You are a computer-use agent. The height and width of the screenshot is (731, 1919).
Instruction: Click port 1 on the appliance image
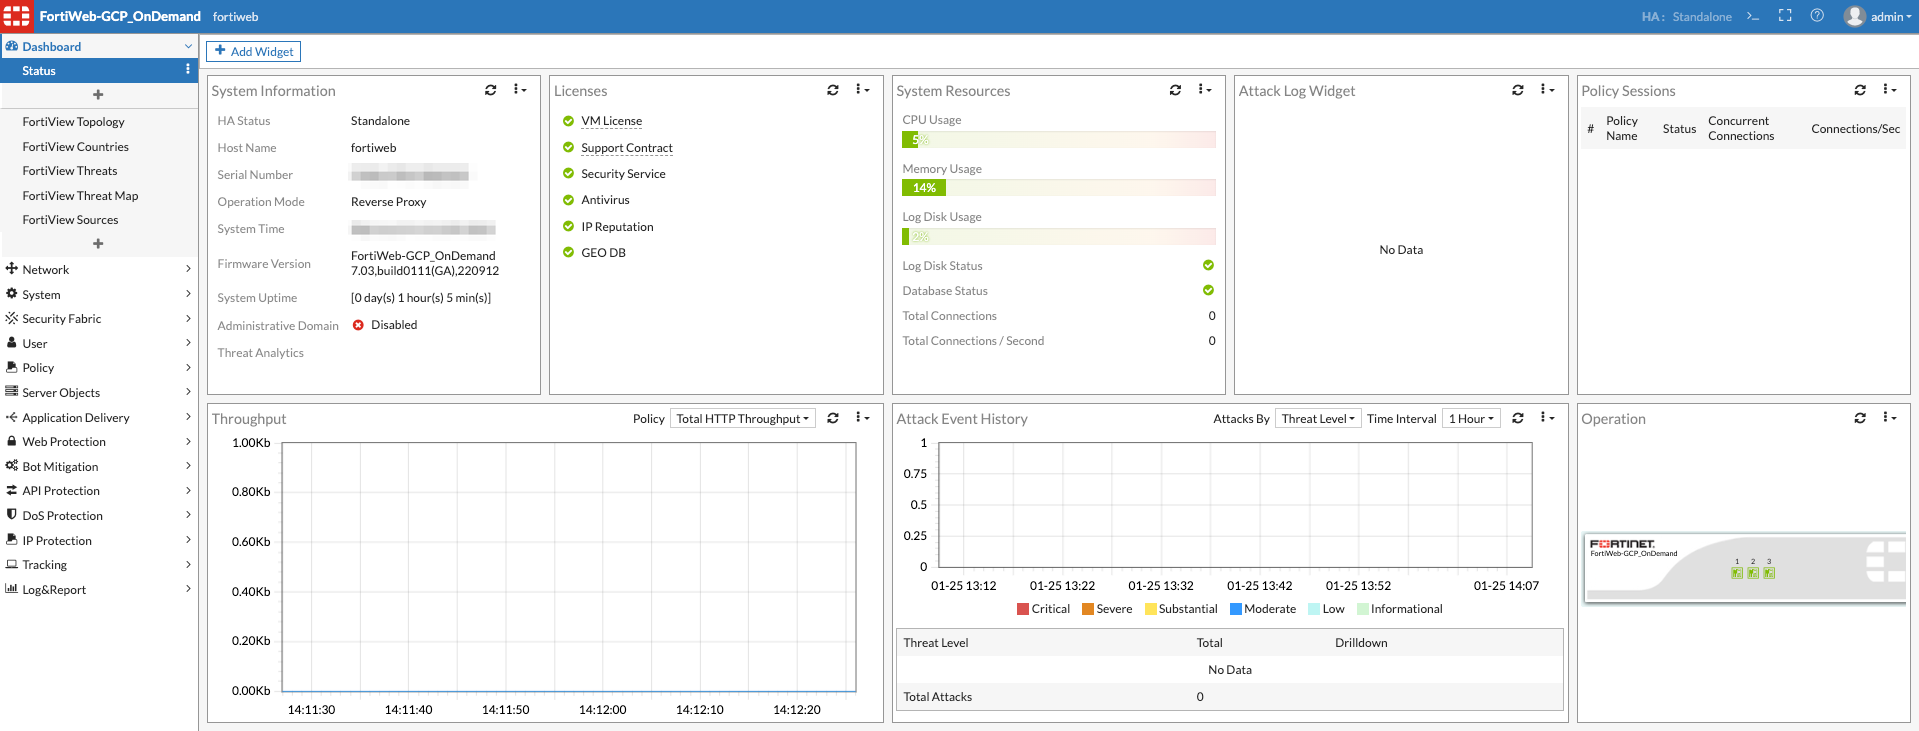tap(1737, 573)
